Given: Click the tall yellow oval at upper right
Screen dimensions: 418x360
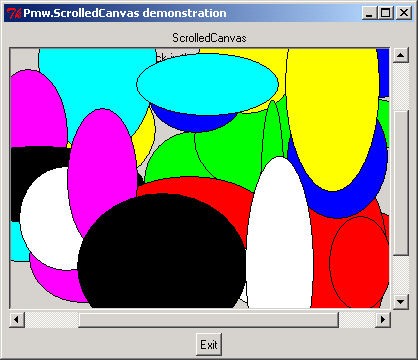Looking at the screenshot, I should pyautogui.click(x=333, y=120).
